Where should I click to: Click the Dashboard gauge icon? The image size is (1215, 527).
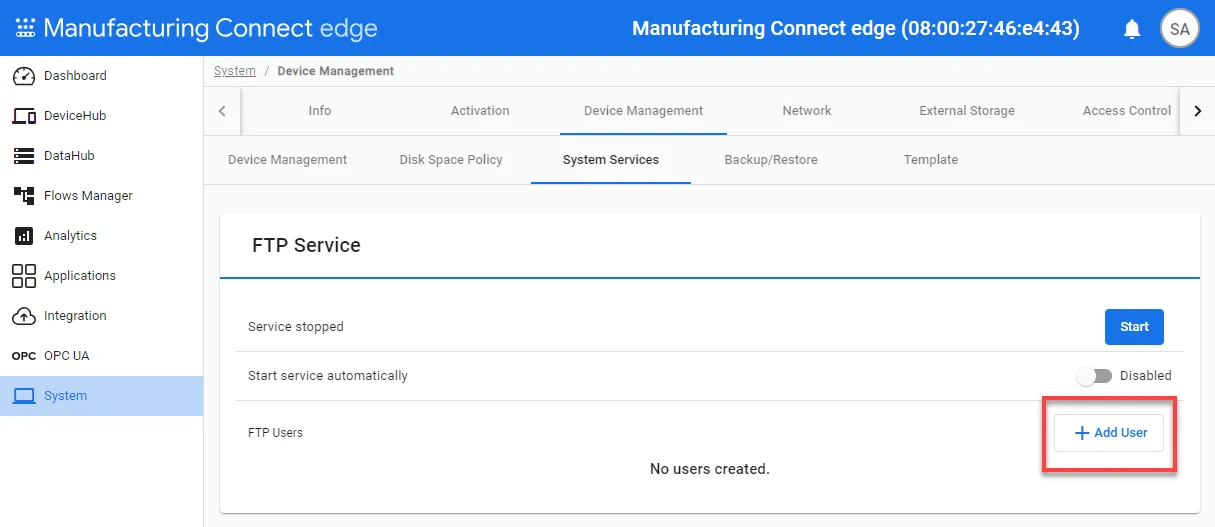coord(24,76)
